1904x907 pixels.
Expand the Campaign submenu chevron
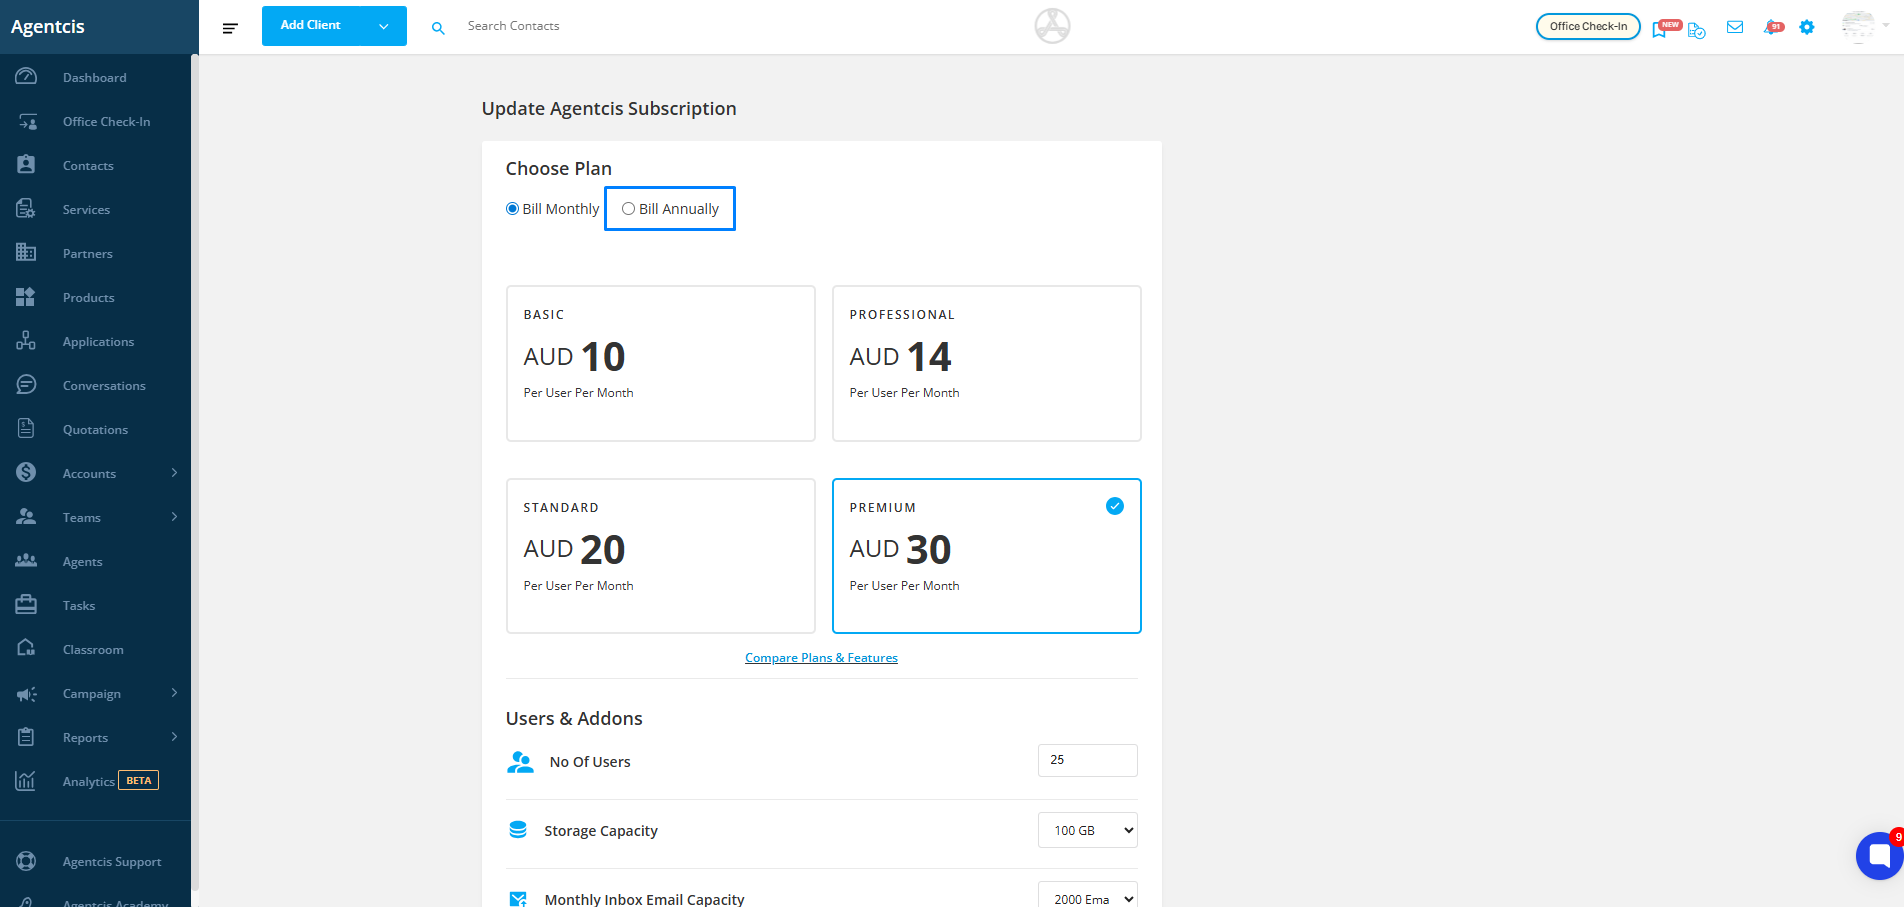pos(174,693)
